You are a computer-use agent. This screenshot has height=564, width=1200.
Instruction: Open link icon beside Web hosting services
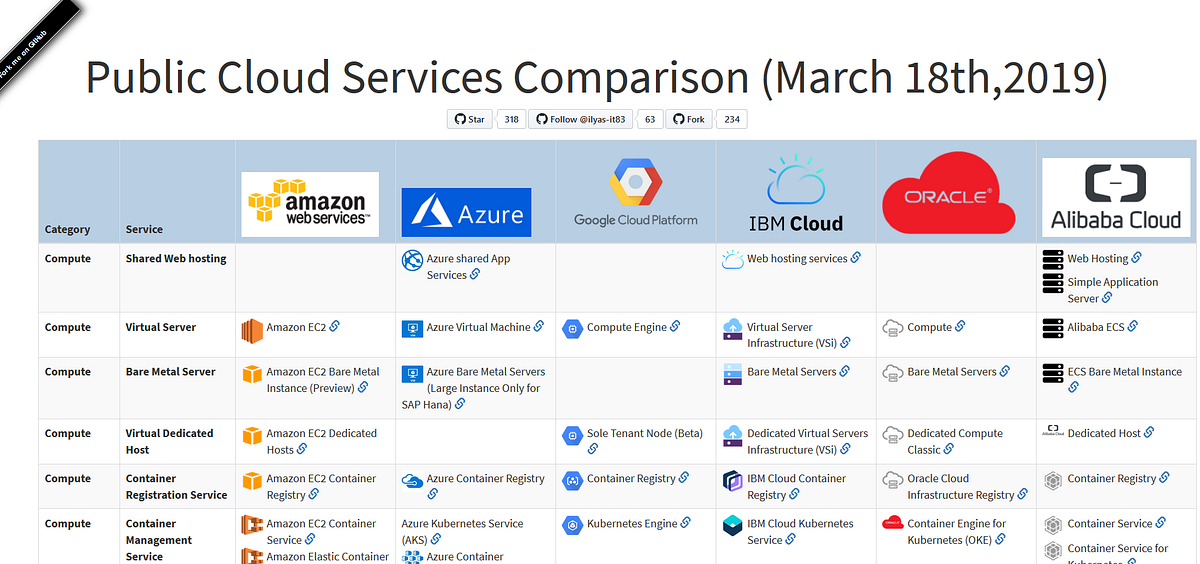pos(856,258)
